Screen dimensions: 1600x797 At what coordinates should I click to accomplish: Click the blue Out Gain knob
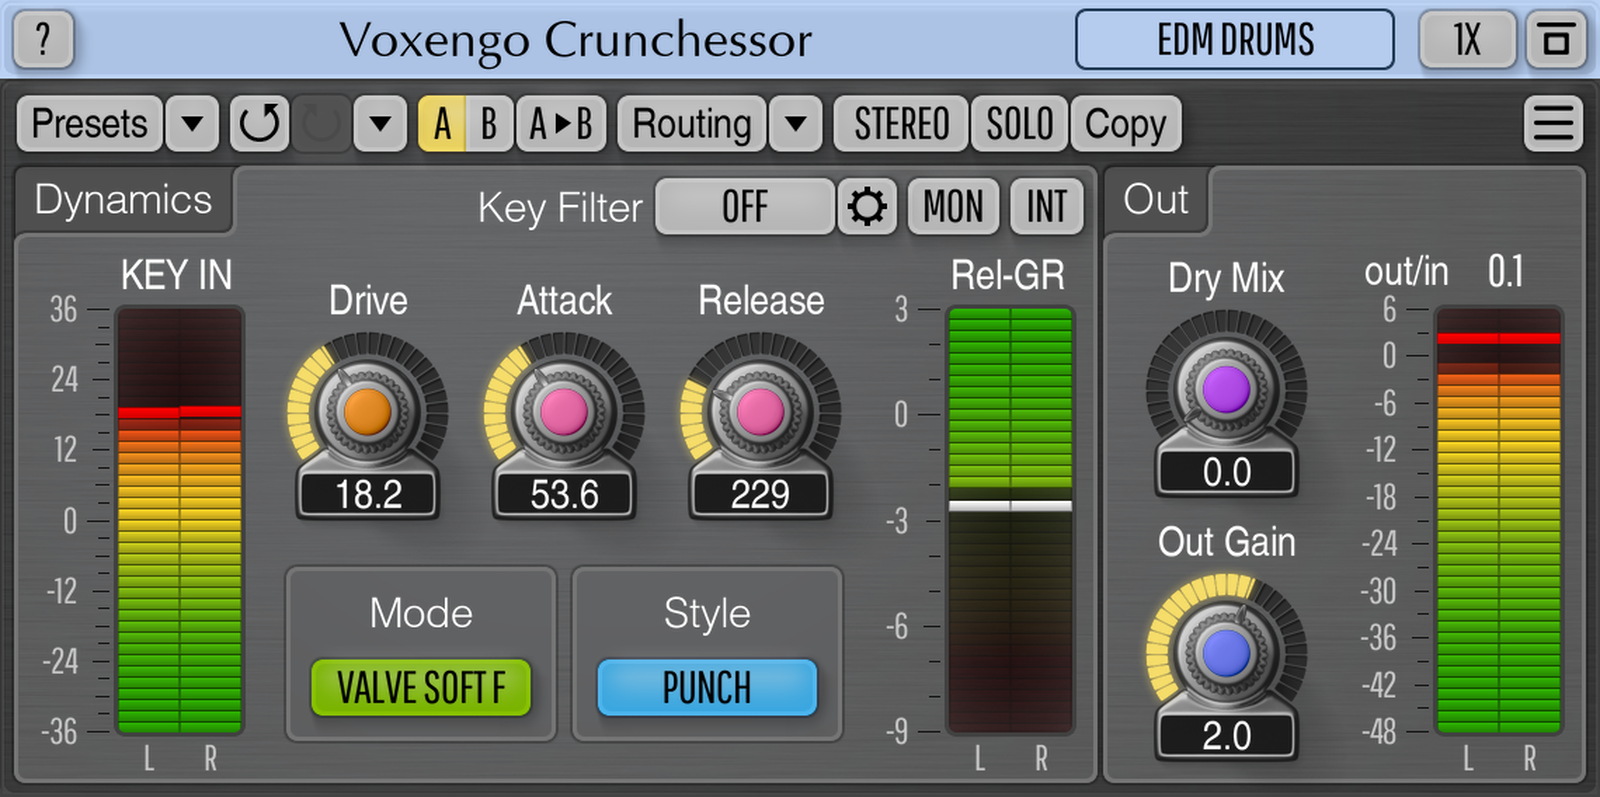point(1226,654)
